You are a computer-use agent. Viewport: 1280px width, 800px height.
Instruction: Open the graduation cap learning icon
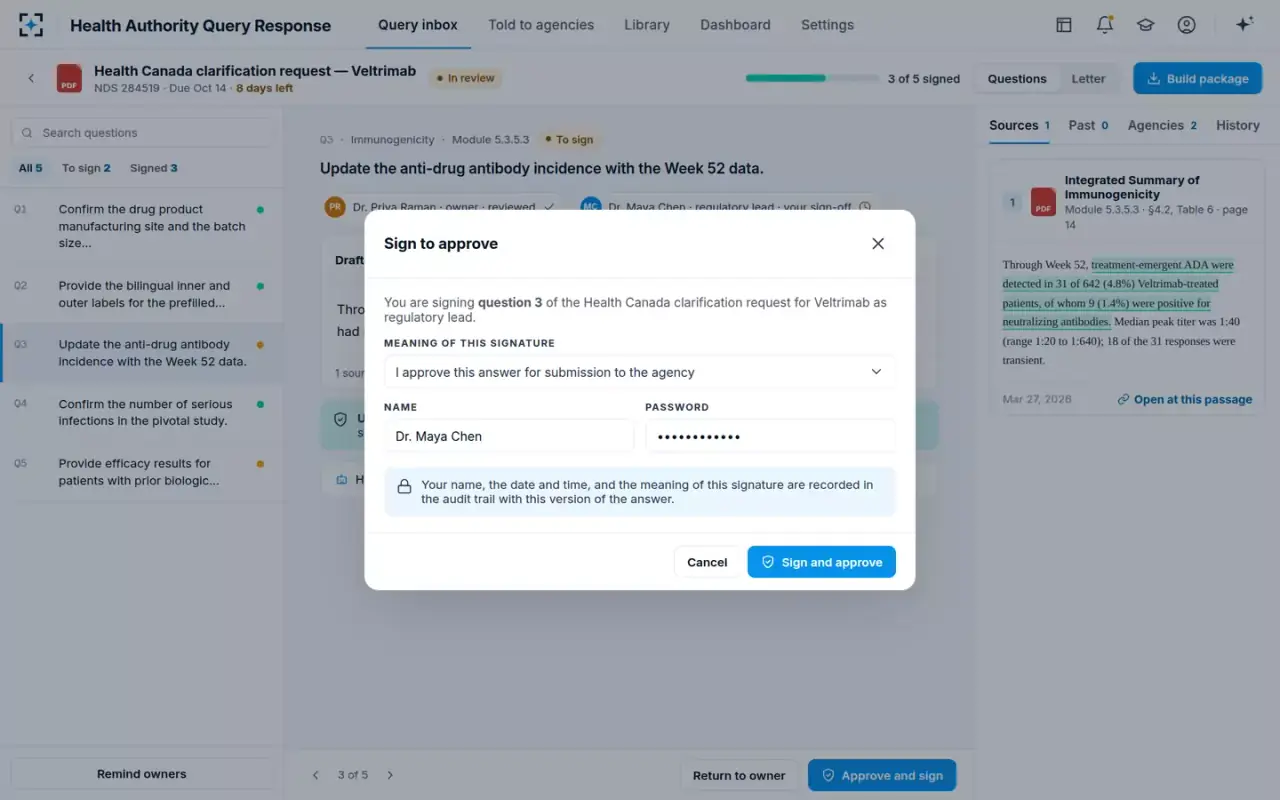pyautogui.click(x=1145, y=25)
